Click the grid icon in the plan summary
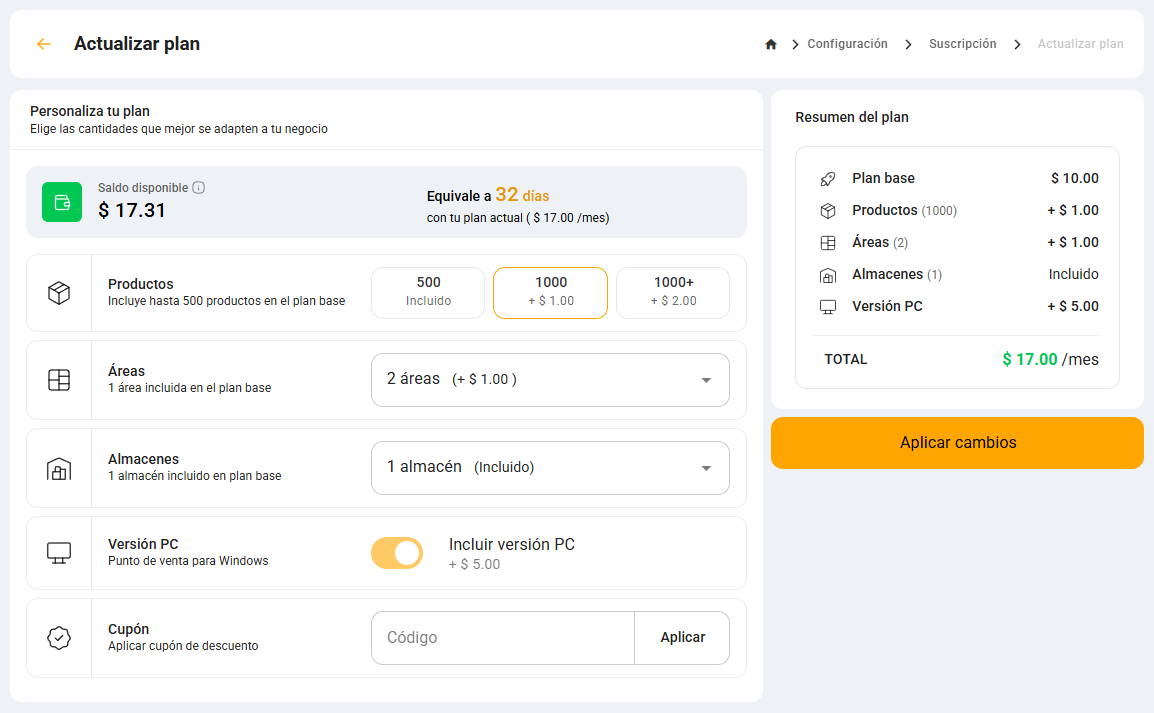 [x=828, y=243]
